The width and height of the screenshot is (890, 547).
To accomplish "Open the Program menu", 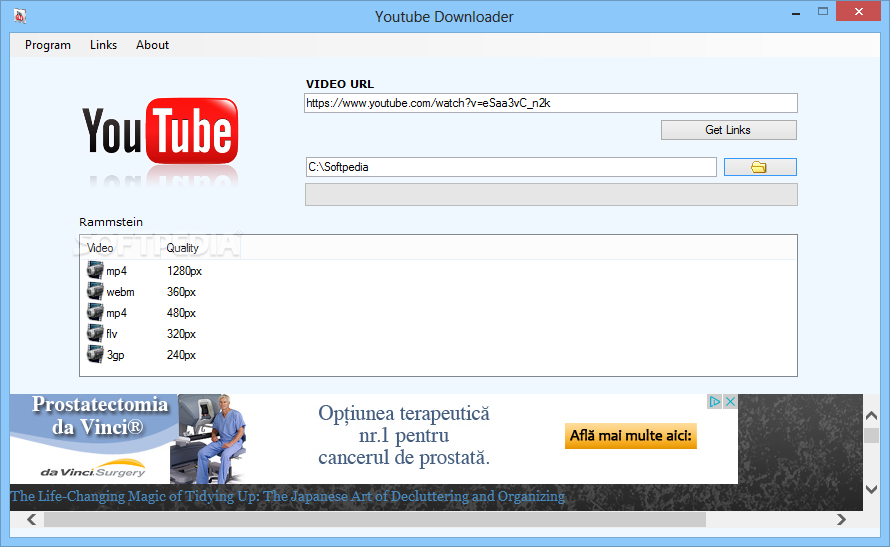I will [x=48, y=45].
